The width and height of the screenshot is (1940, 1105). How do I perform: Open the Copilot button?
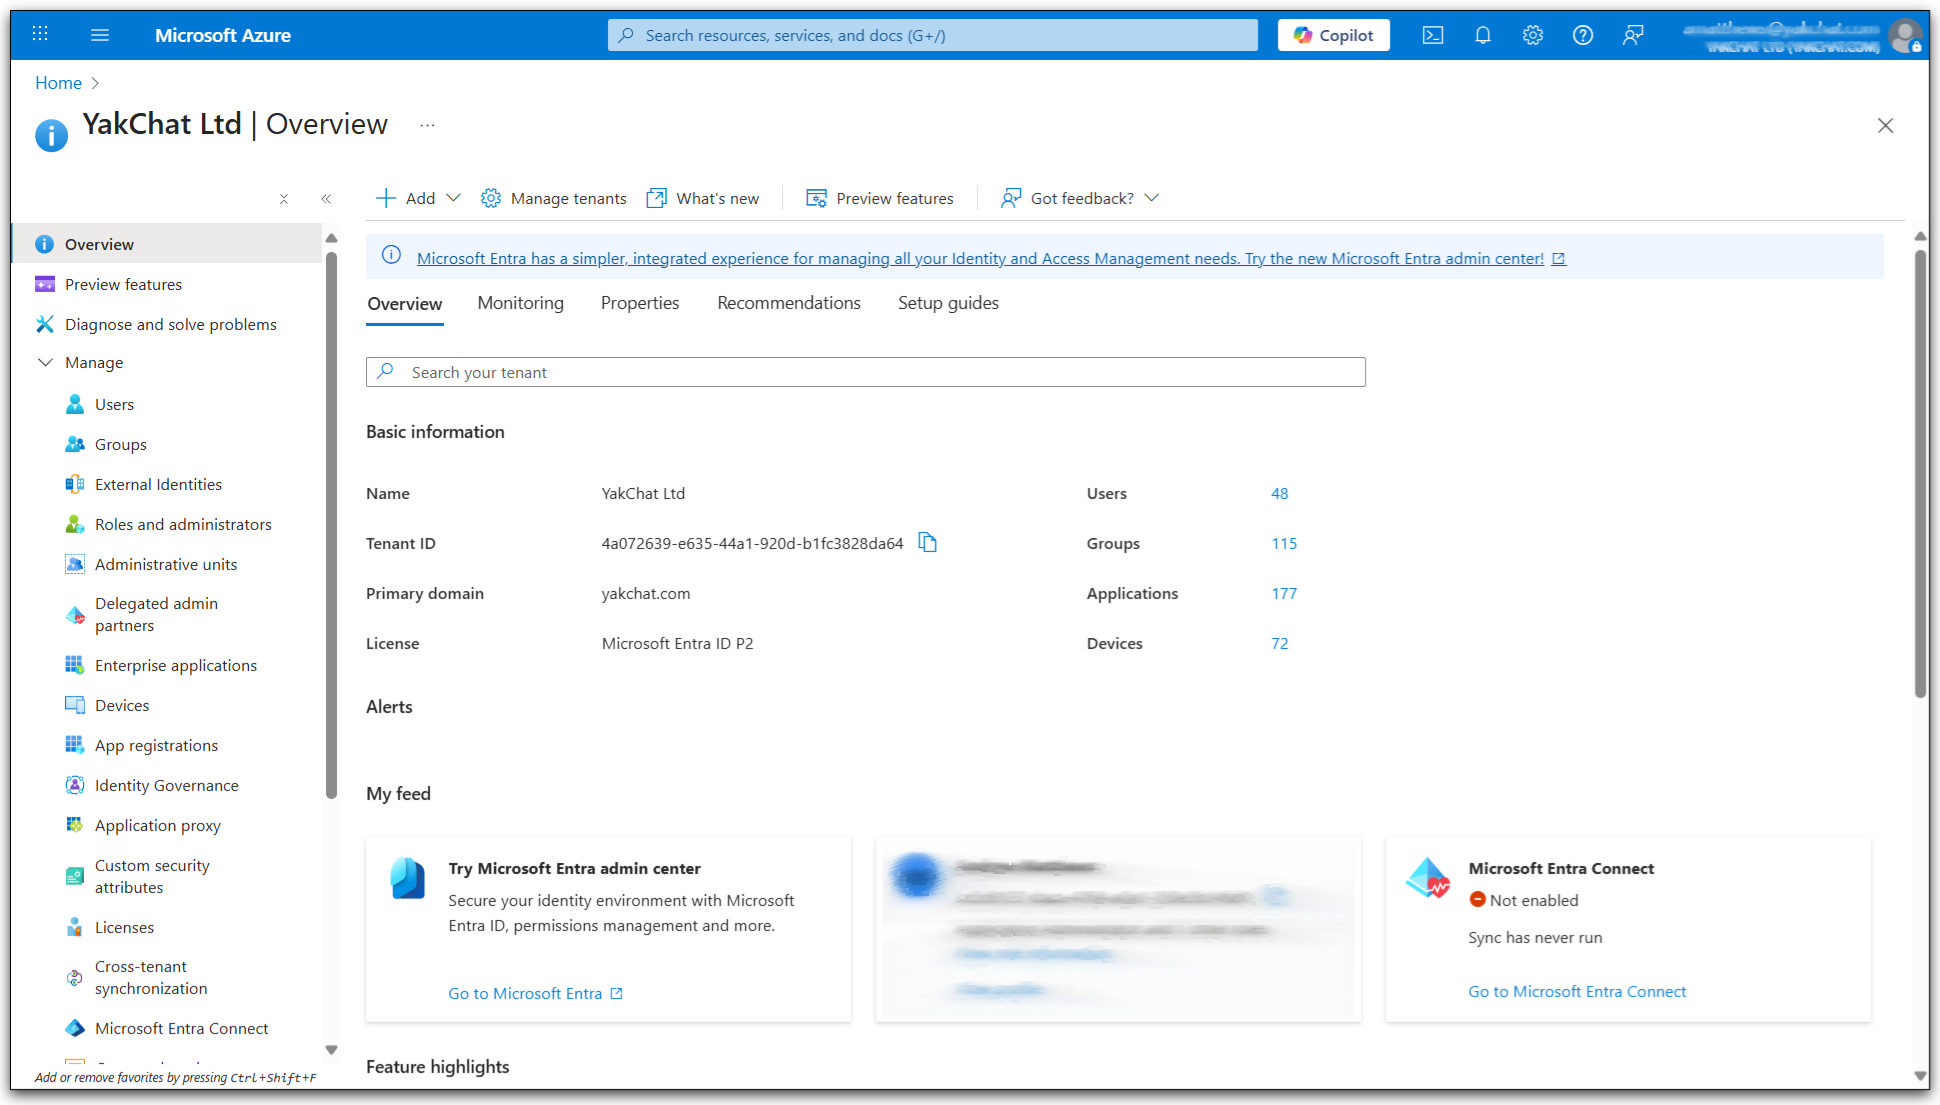[1333, 35]
